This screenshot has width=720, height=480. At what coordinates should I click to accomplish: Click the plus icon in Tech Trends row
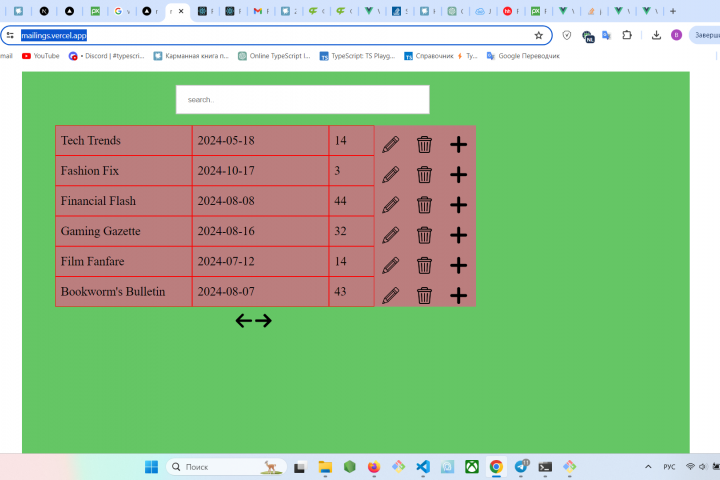pos(458,144)
